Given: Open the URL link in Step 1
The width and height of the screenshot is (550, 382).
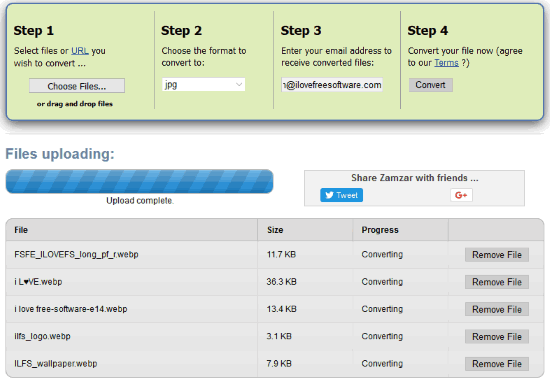Looking at the screenshot, I should tap(80, 51).
